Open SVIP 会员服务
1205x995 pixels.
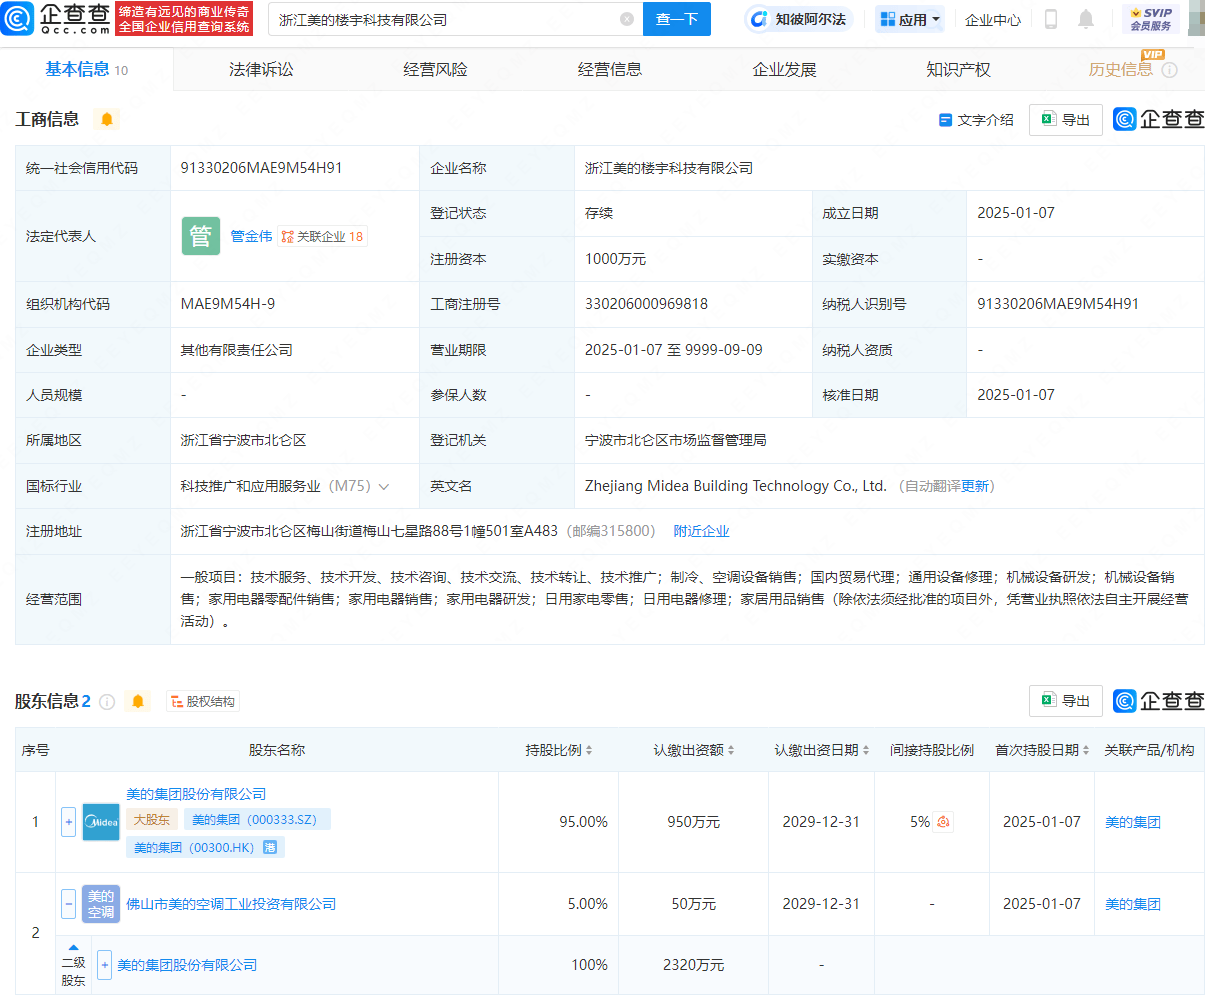pyautogui.click(x=1151, y=19)
